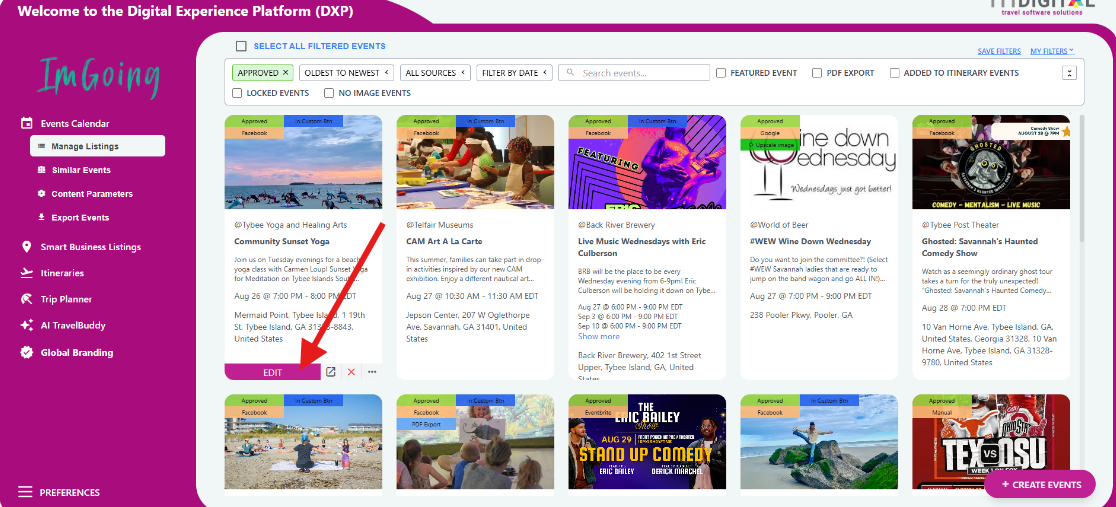Click the @Back River Brewery venue text
This screenshot has width=1116, height=507.
click(617, 225)
